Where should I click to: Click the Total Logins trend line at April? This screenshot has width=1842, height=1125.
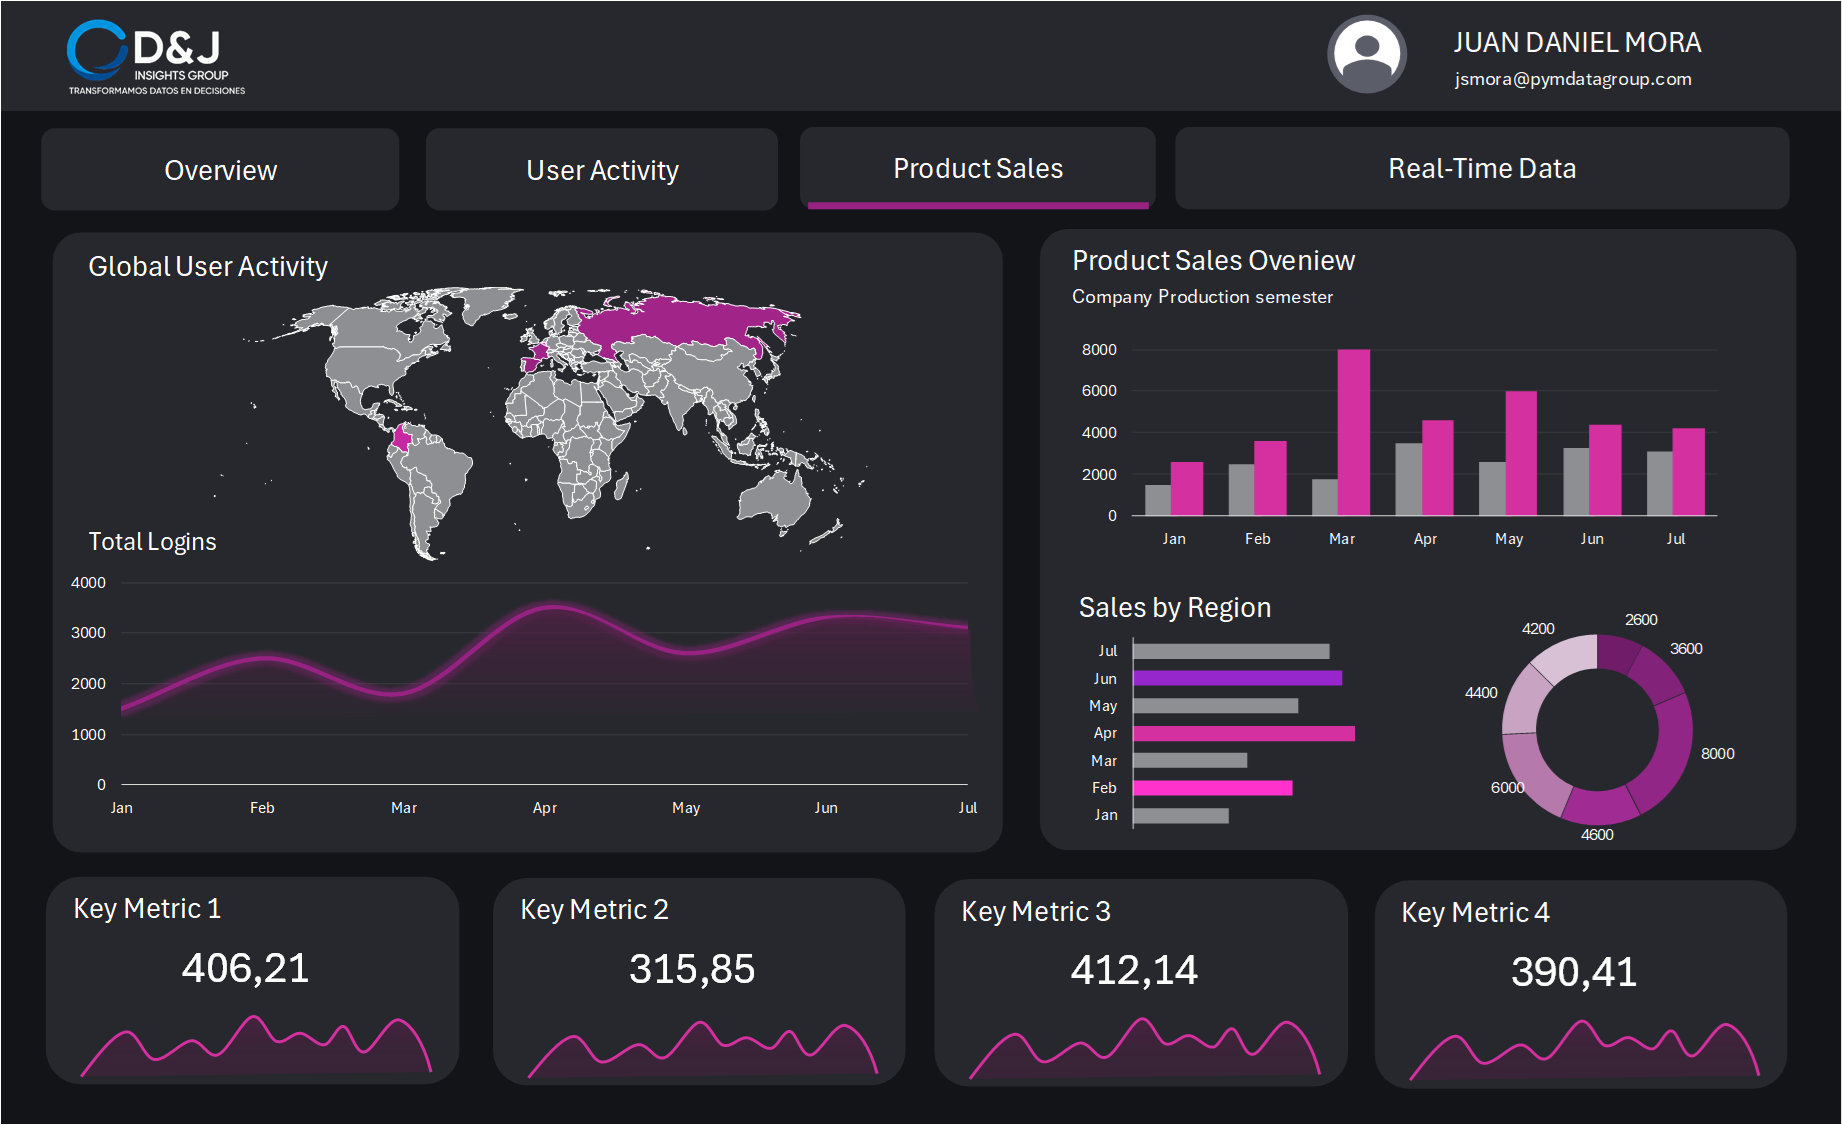tap(545, 610)
